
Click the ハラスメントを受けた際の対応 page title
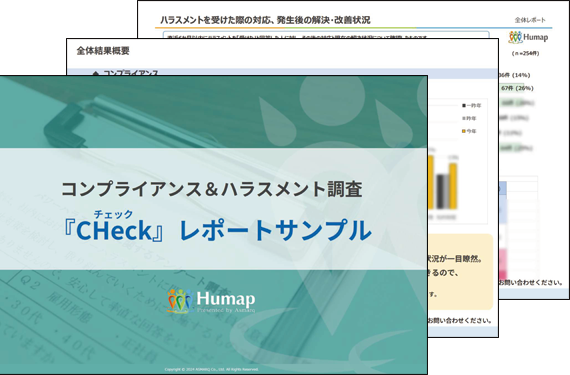coord(265,20)
